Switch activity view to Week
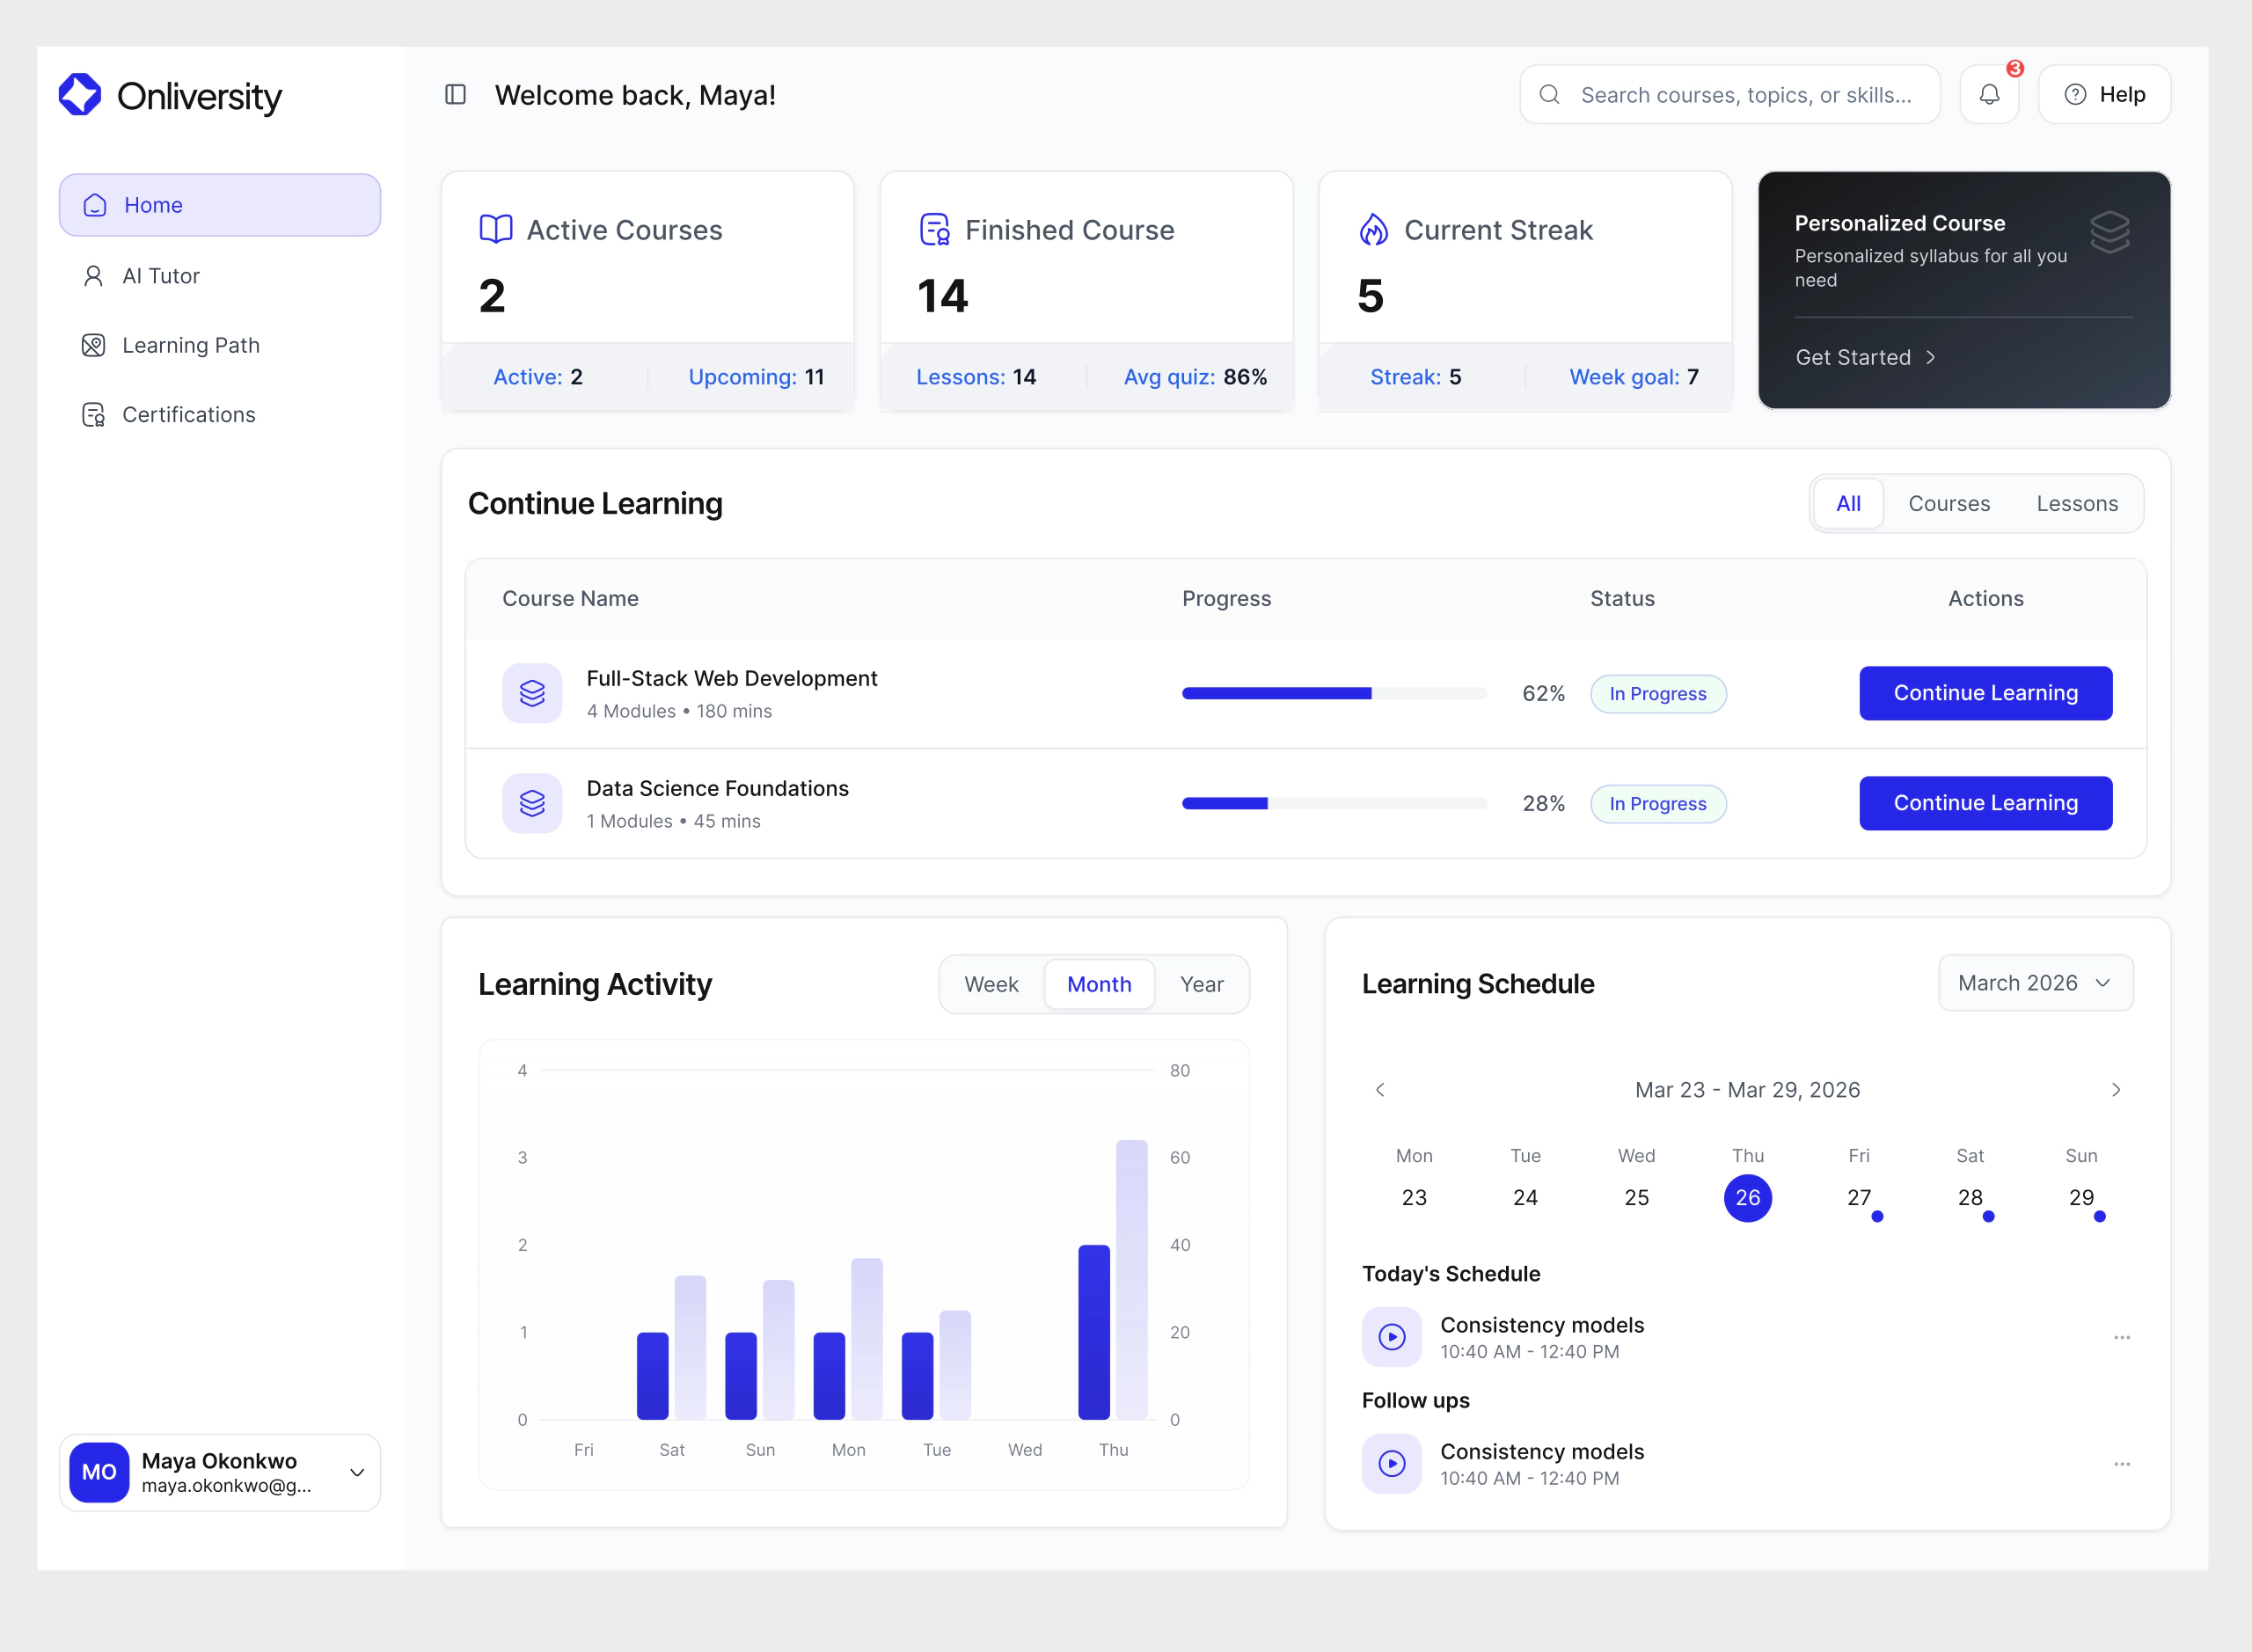 pos(991,984)
